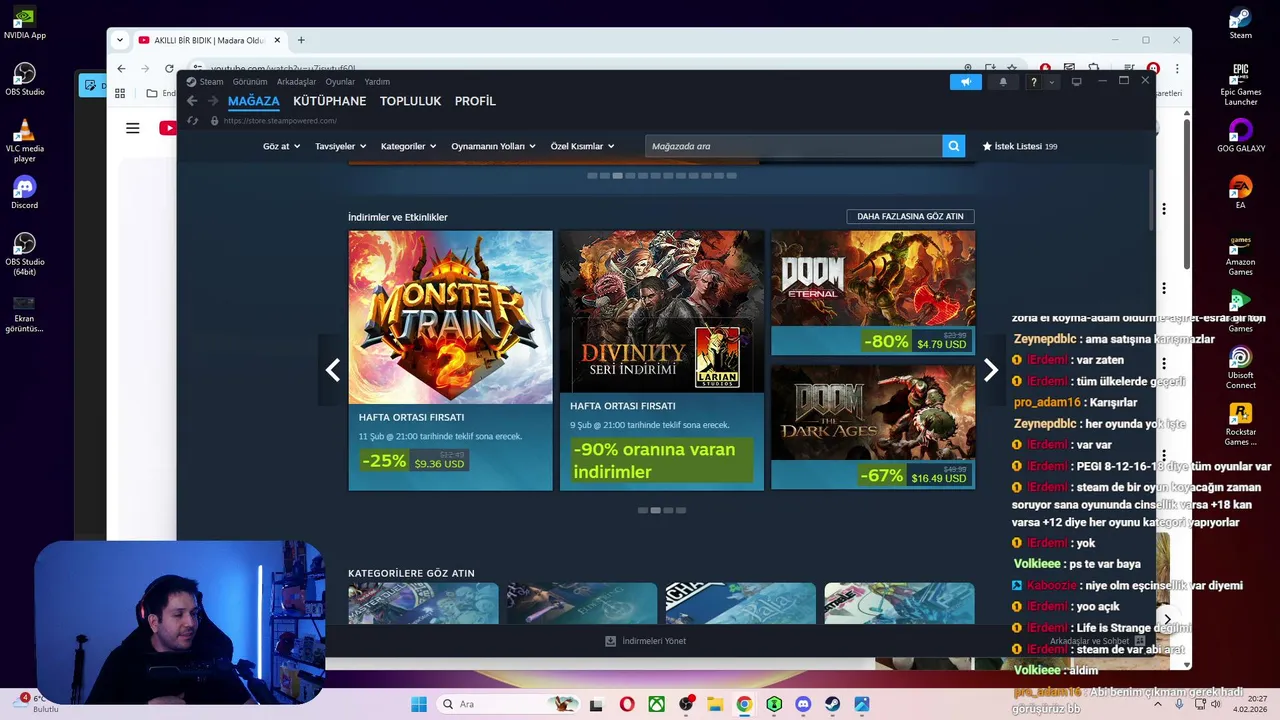Click DAHA FAZLASINA GÖZ ATIN button

pos(910,216)
